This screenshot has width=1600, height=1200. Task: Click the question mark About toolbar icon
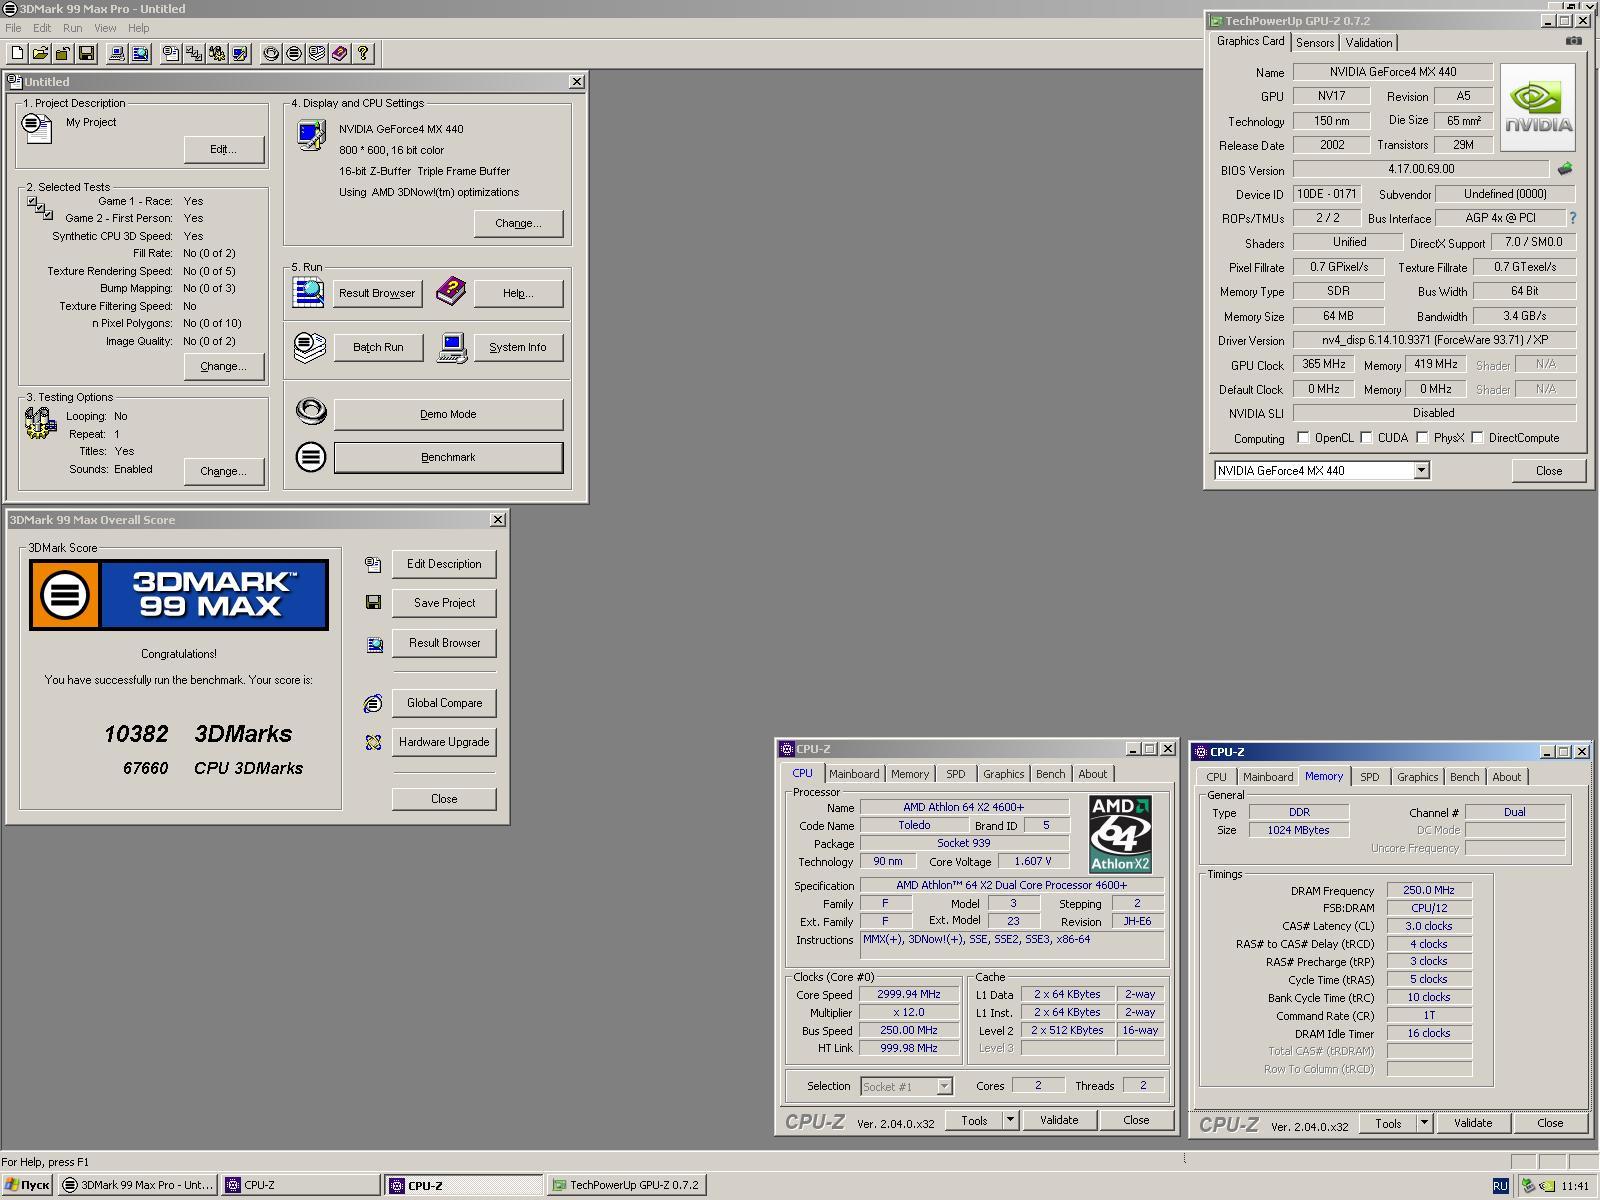363,54
